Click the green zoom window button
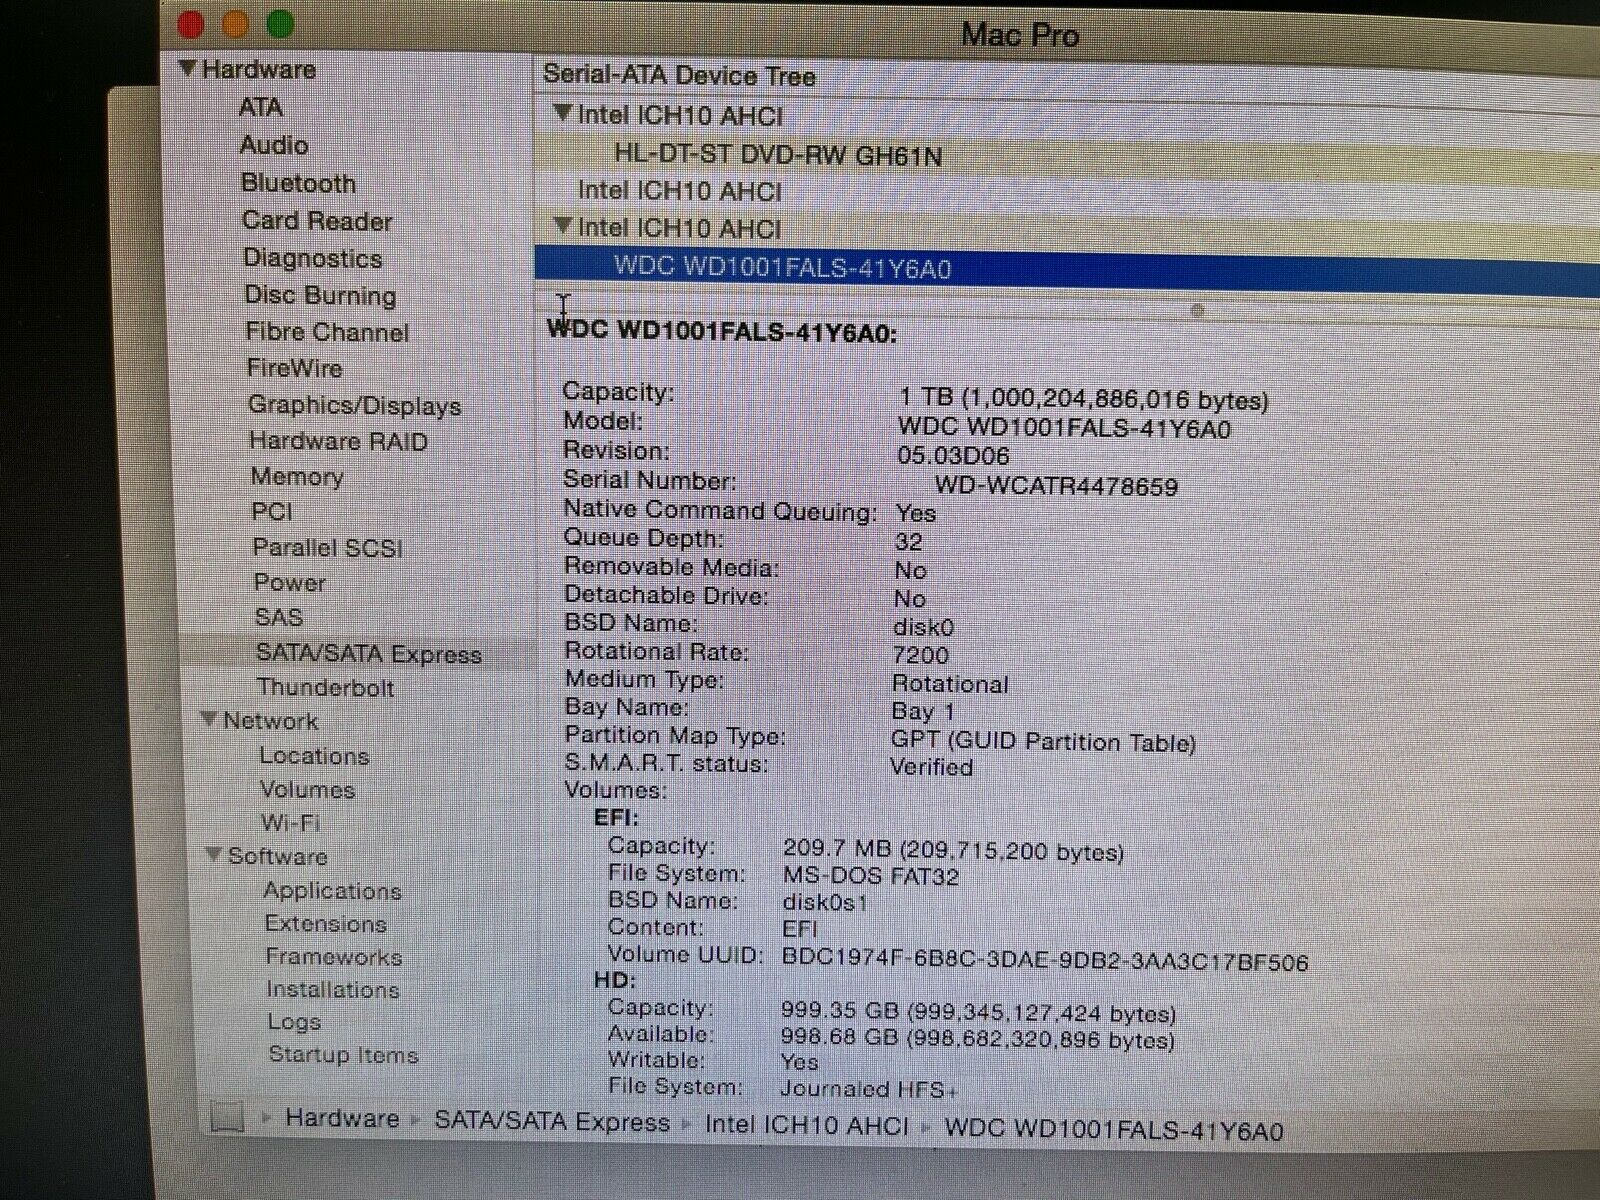The height and width of the screenshot is (1200, 1600). [280, 23]
